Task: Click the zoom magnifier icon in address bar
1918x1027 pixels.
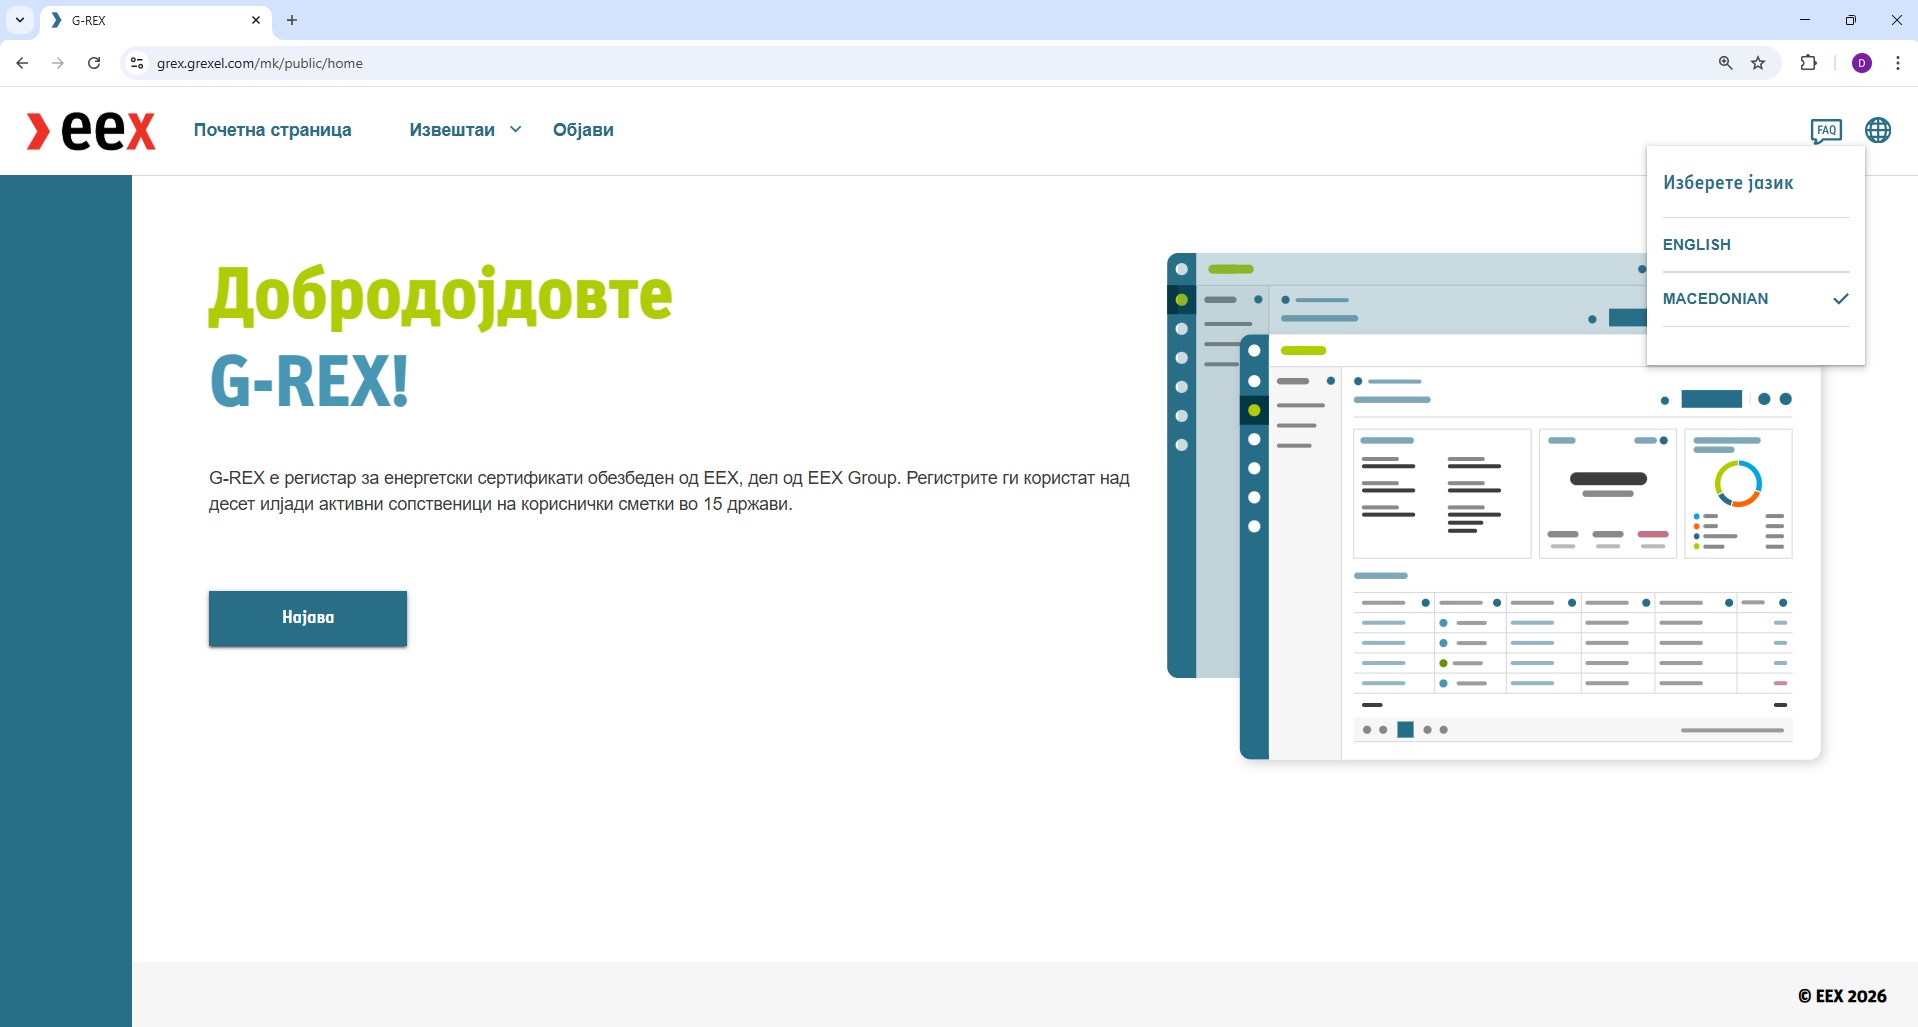Action: click(x=1725, y=63)
